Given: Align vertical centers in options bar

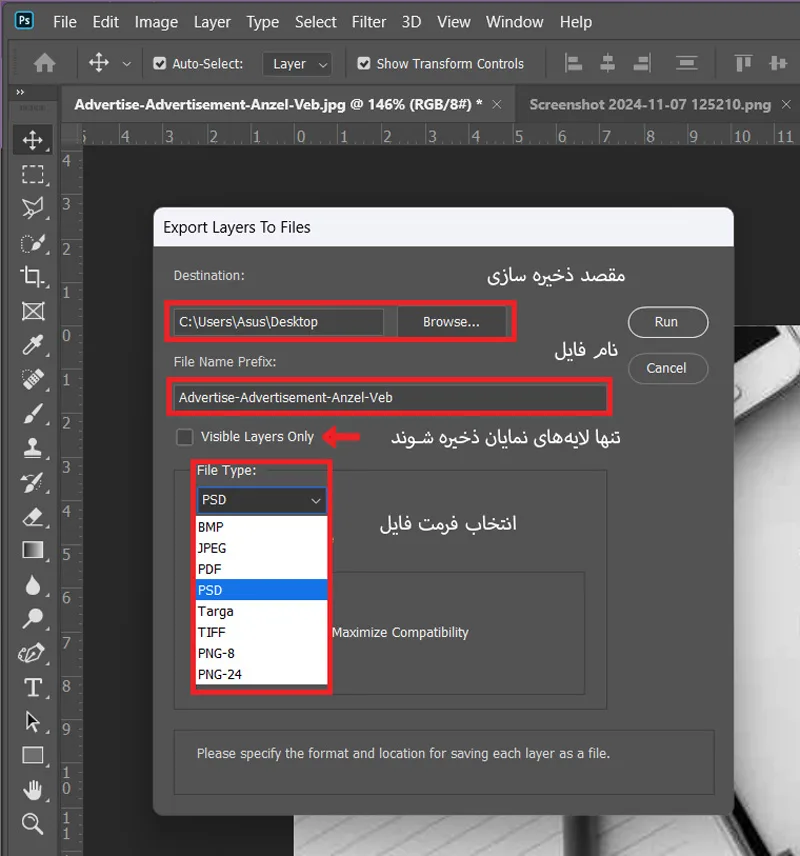Looking at the screenshot, I should [x=778, y=63].
